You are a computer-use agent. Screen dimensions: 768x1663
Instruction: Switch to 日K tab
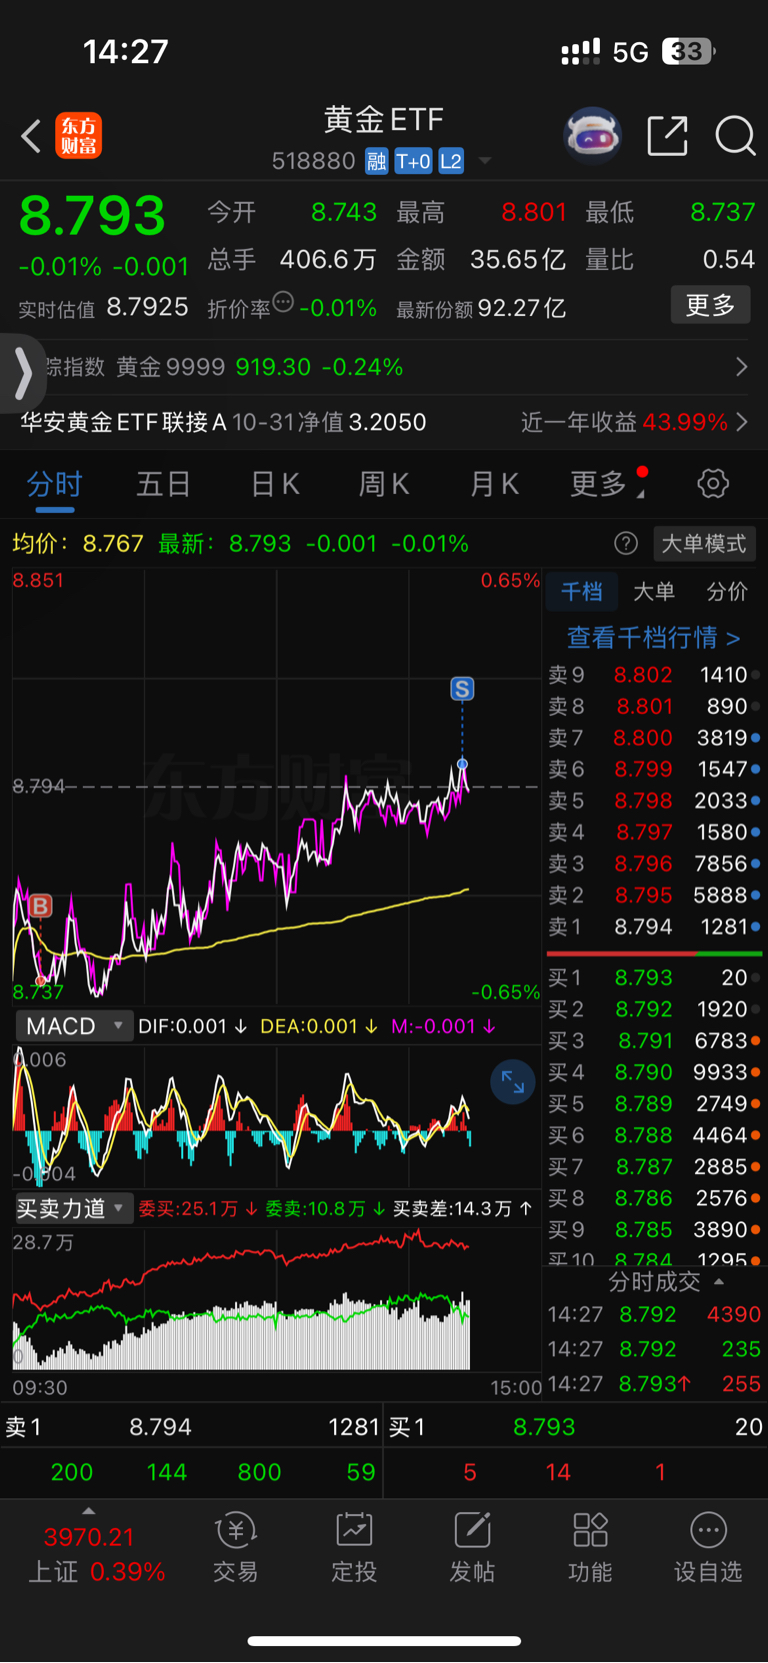coord(274,484)
